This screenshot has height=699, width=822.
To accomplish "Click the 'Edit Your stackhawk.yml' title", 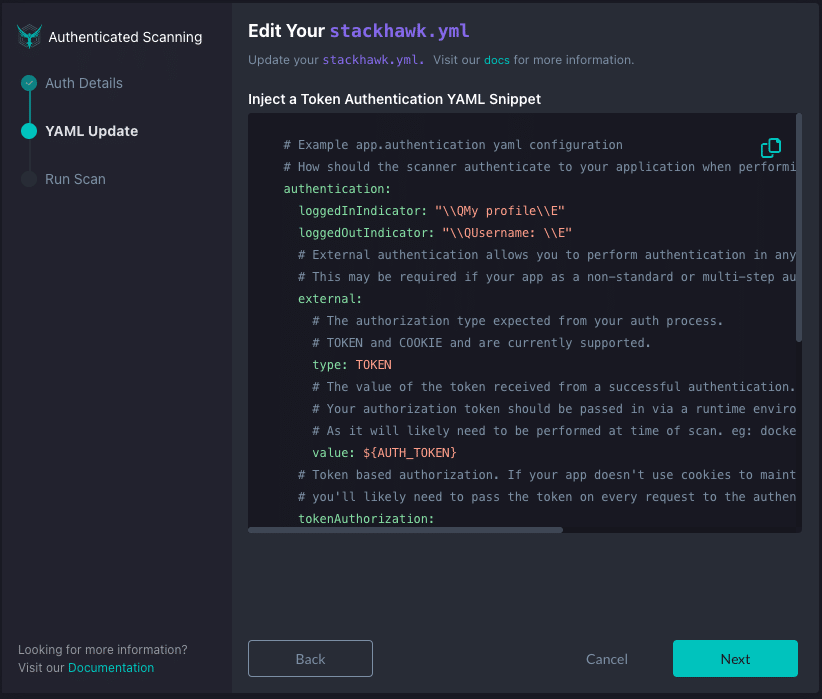I will (359, 31).
